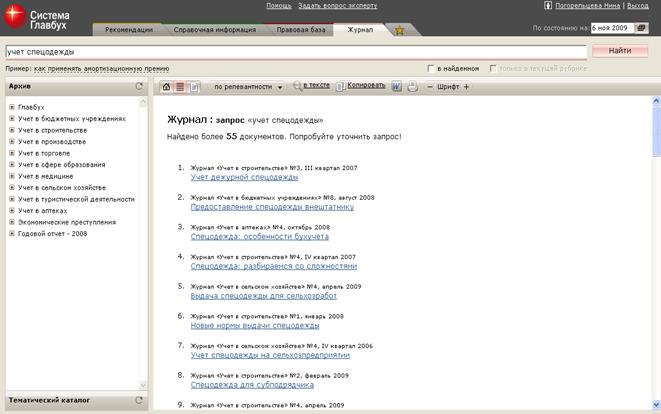Export results to Word
The height and width of the screenshot is (414, 661).
click(396, 86)
